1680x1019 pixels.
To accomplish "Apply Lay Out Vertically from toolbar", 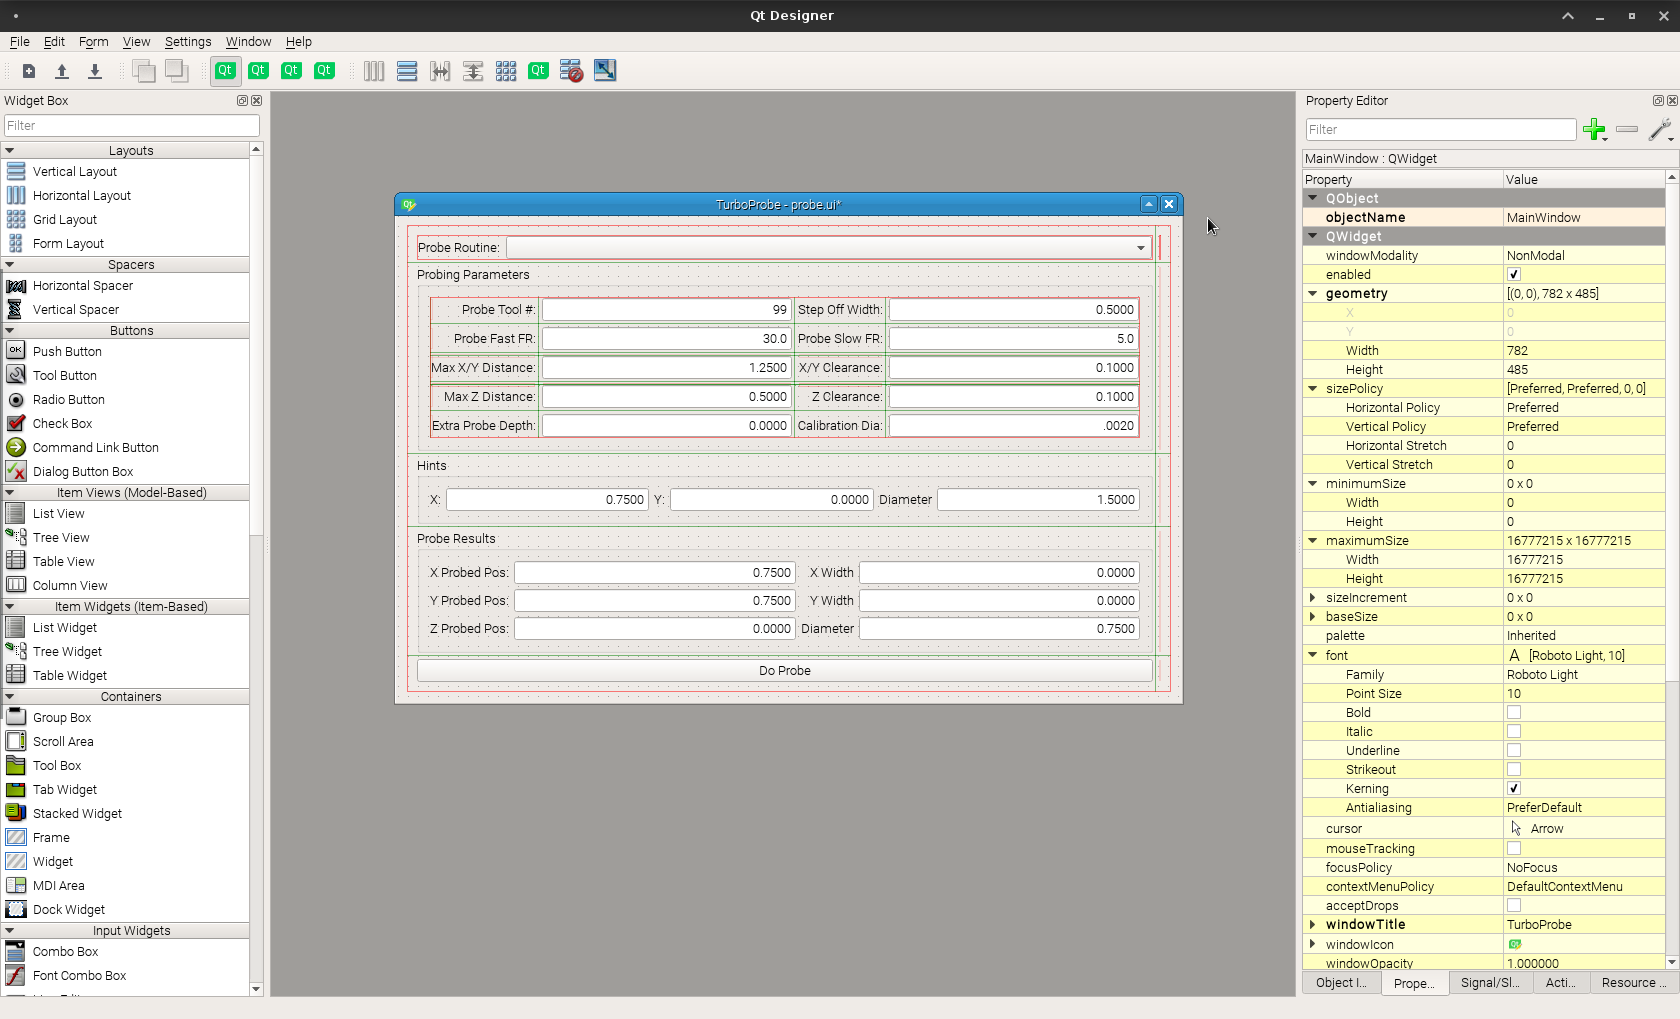I will [407, 71].
